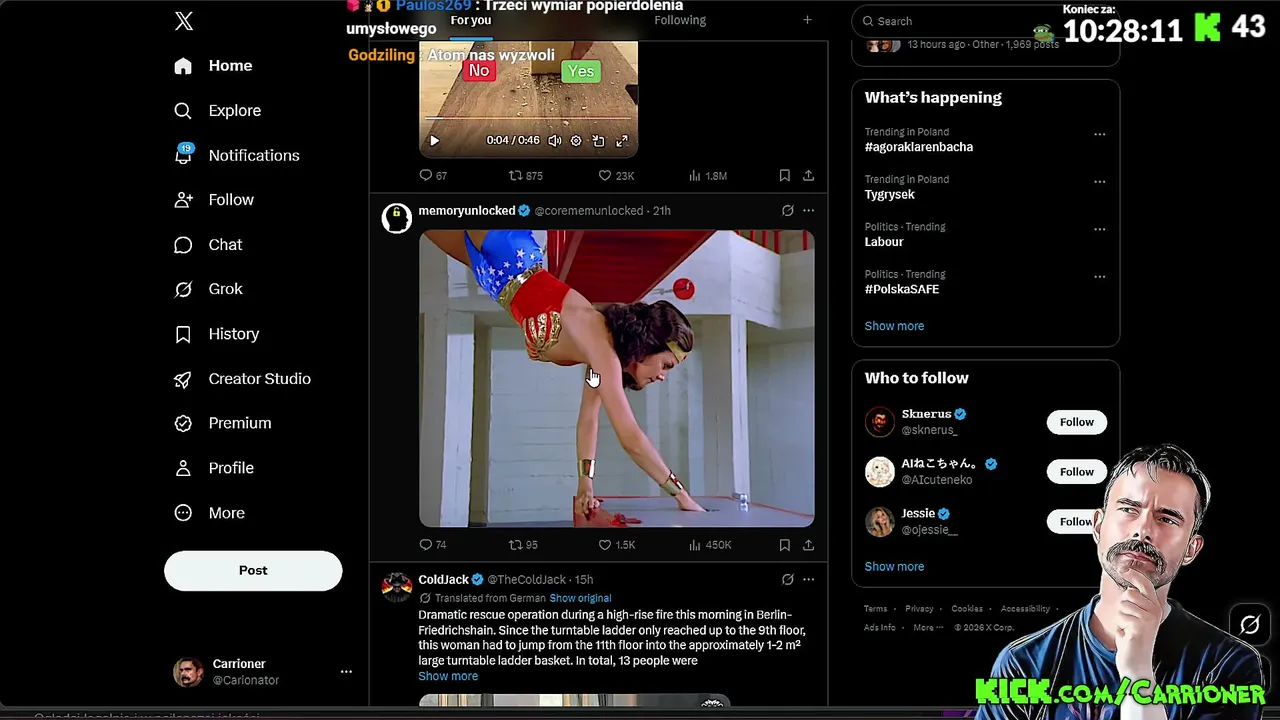Open more options on memoryunlocked post
Viewport: 1280px width, 720px height.
(808, 211)
